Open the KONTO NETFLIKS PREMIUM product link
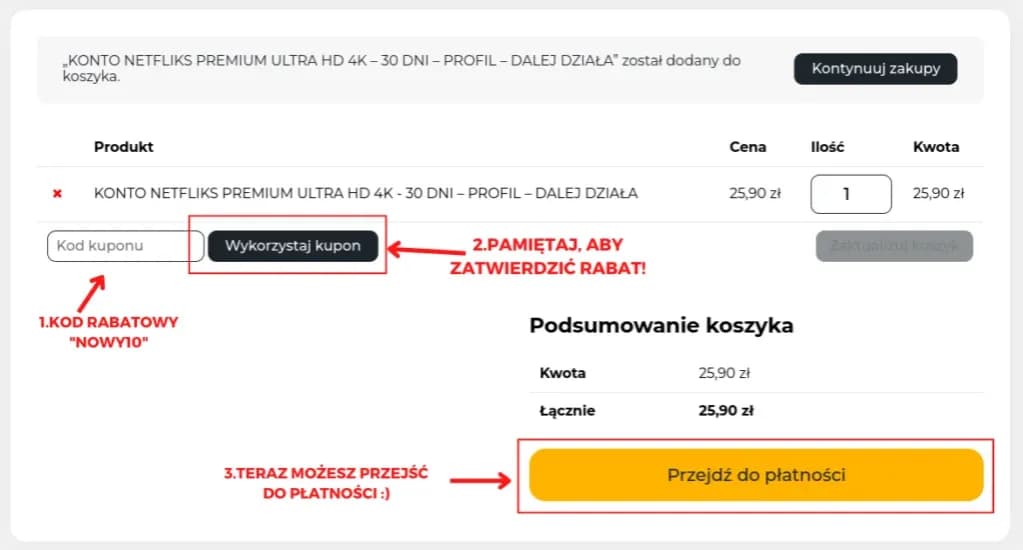Viewport: 1023px width, 550px height. (365, 193)
